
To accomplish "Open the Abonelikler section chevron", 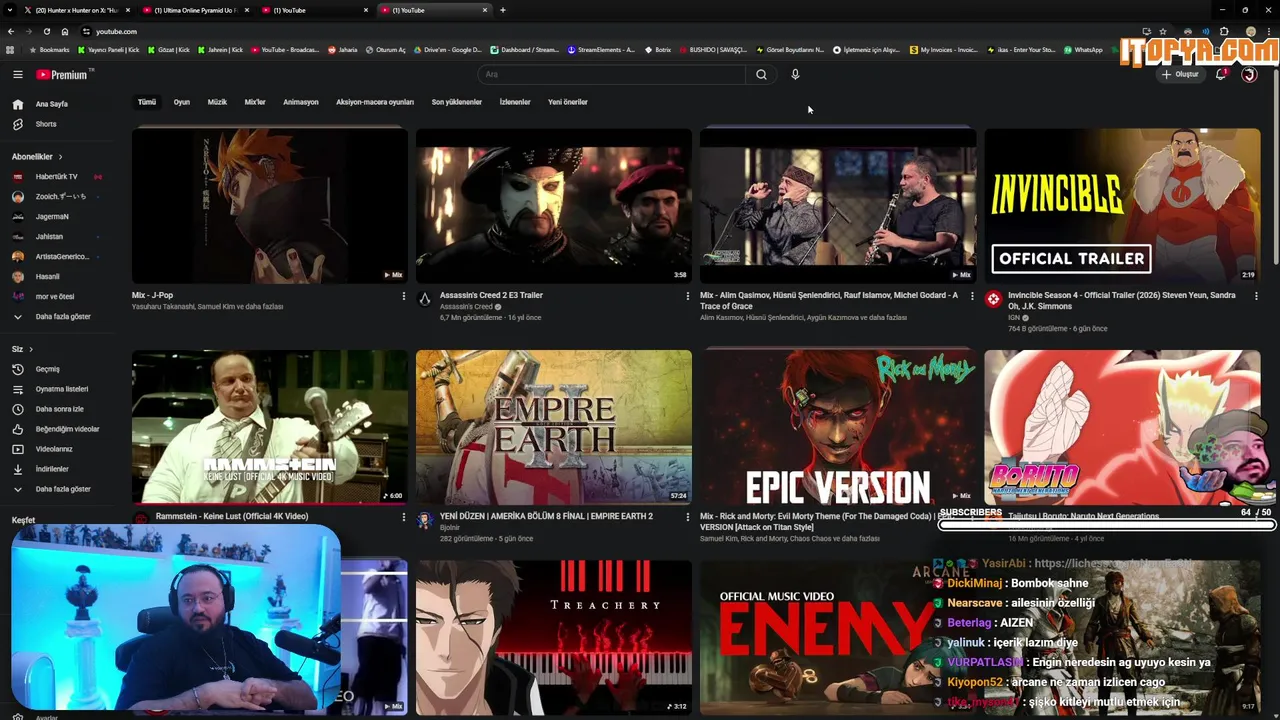I will coord(60,157).
